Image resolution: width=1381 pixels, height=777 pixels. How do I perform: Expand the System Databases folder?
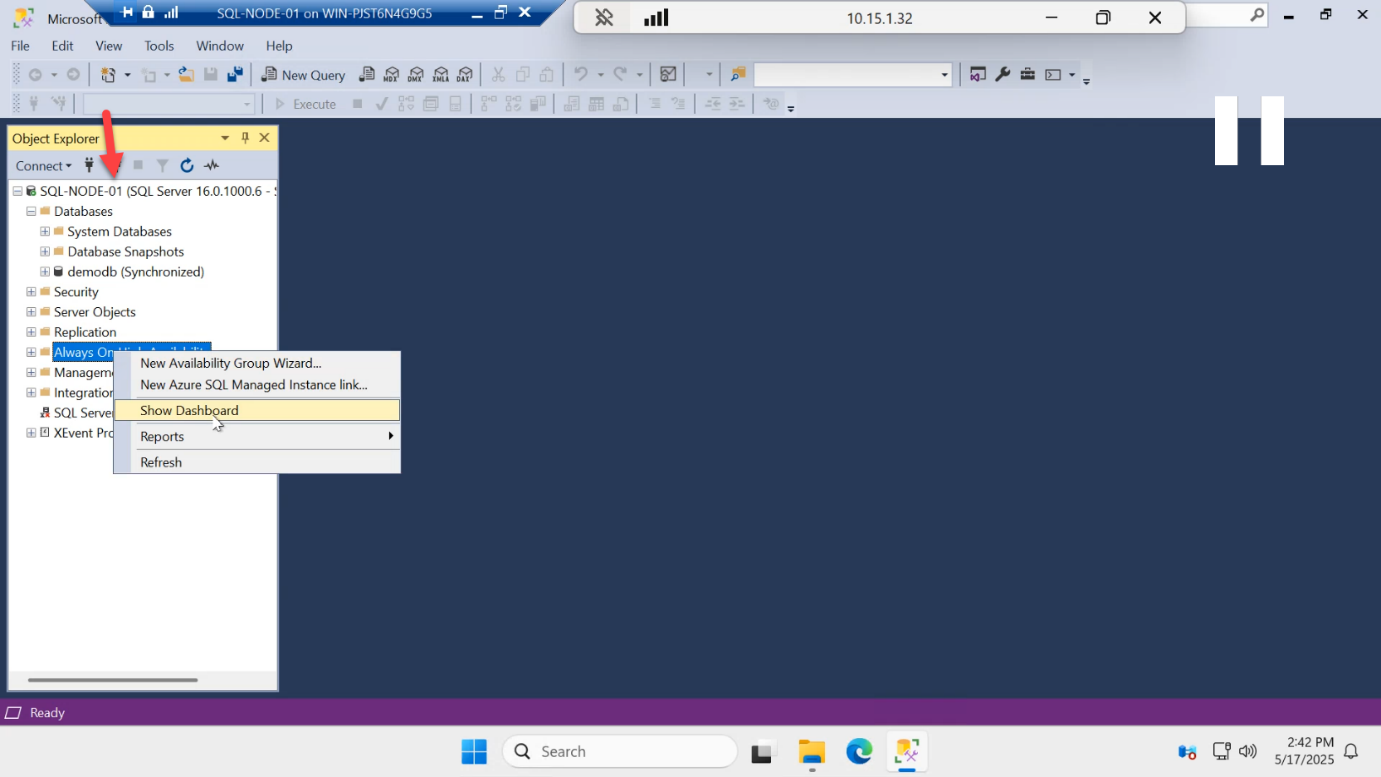[x=45, y=231]
